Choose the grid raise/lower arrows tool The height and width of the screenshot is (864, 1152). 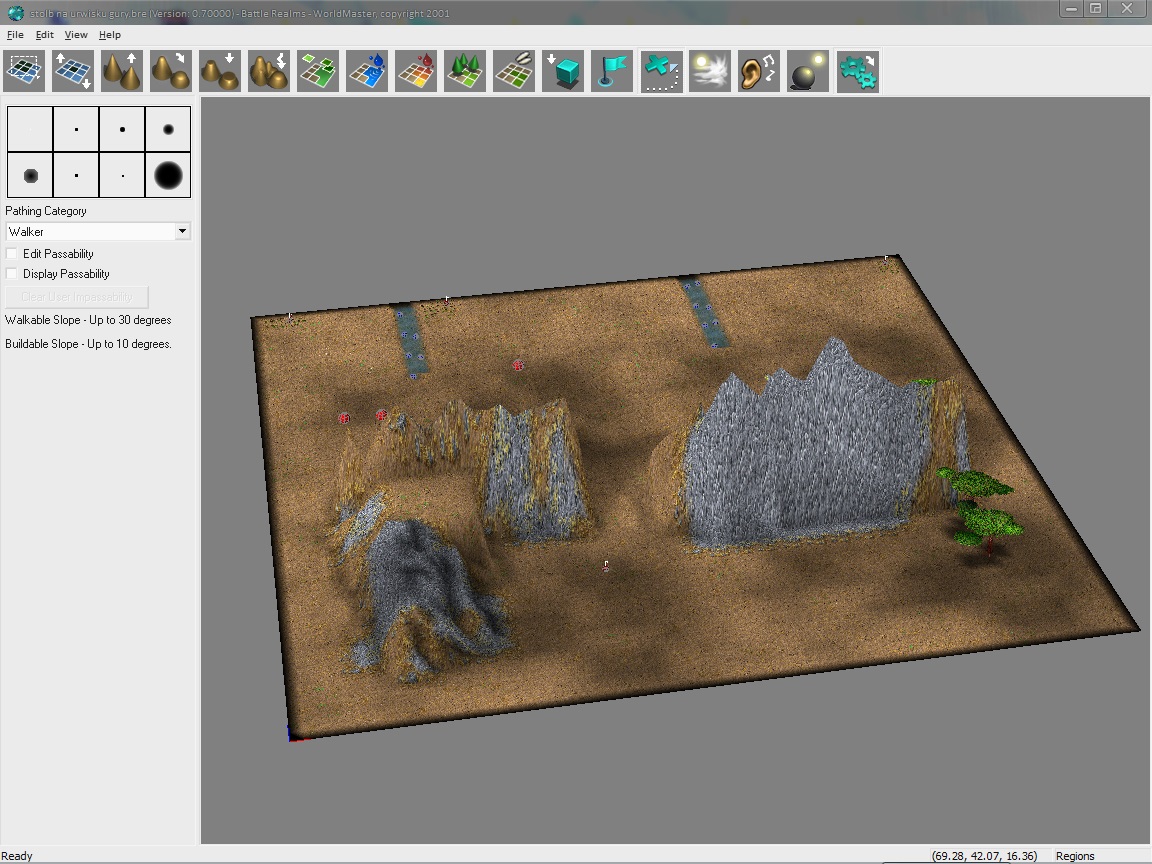point(73,71)
